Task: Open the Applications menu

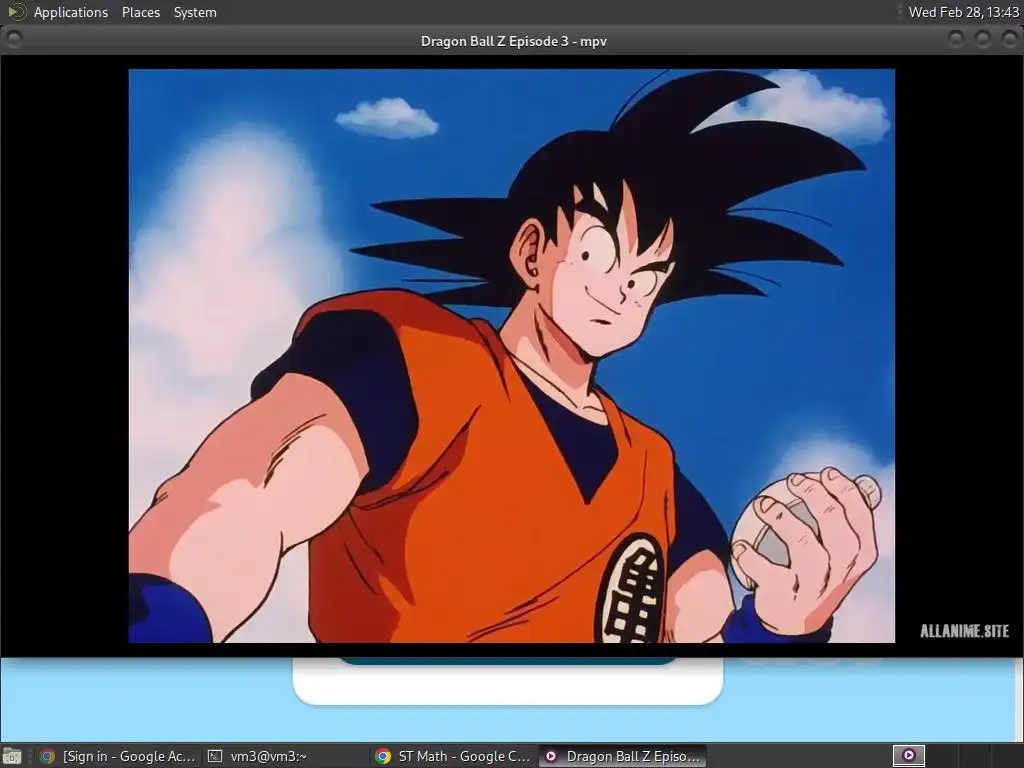Action: (71, 12)
